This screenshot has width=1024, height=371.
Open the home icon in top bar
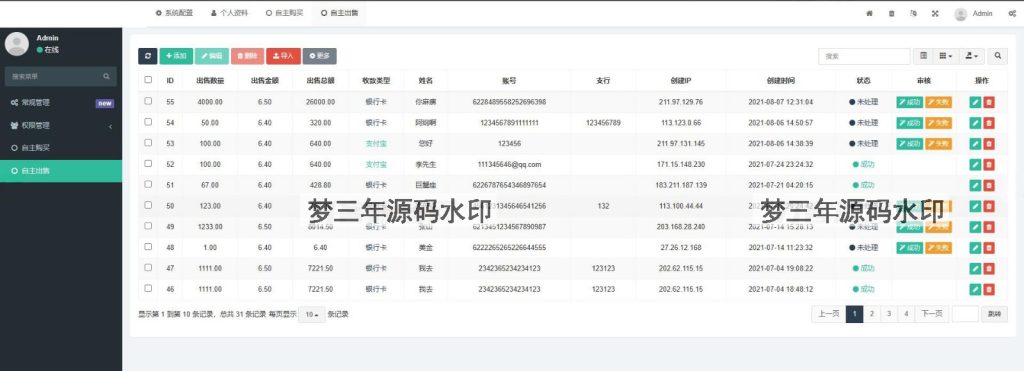(869, 13)
